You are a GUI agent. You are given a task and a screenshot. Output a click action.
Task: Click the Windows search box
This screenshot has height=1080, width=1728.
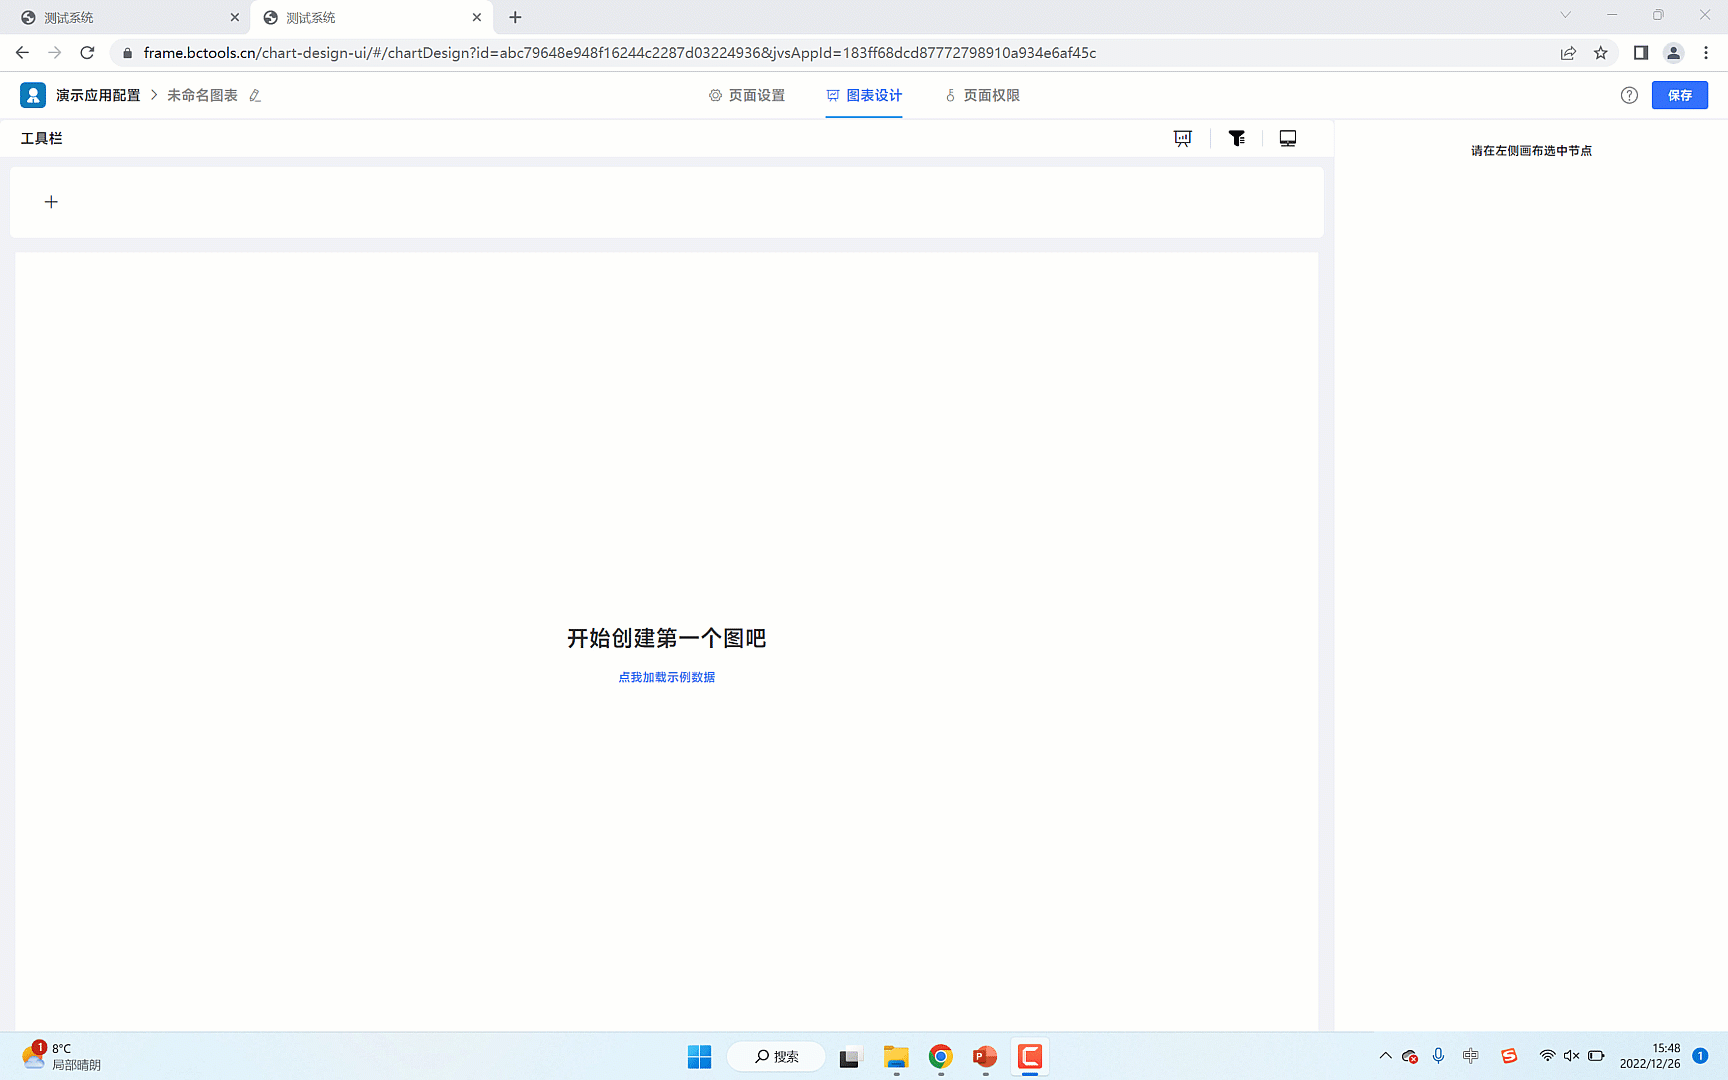[x=776, y=1056]
